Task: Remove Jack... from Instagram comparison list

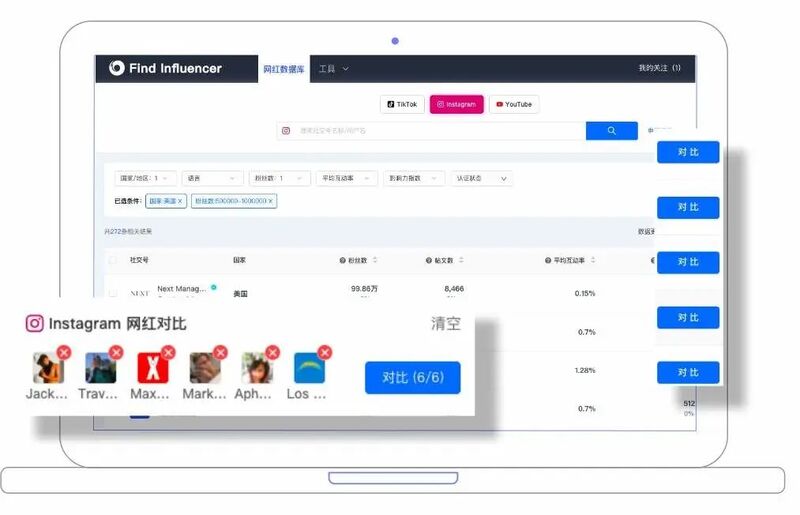Action: coord(64,352)
